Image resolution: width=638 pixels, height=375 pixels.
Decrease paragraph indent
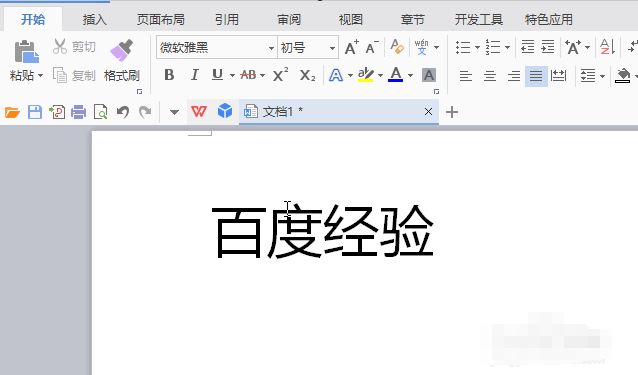(528, 47)
